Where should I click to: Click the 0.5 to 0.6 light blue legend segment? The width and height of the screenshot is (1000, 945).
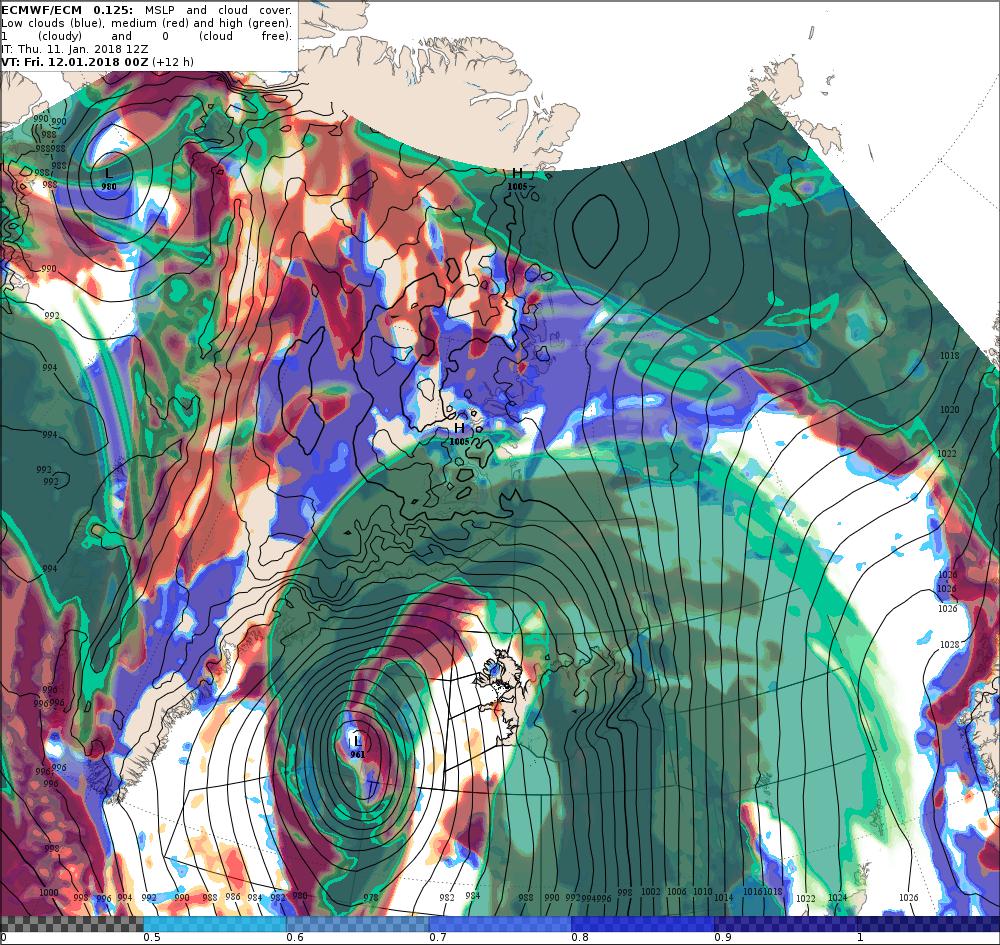coord(215,925)
